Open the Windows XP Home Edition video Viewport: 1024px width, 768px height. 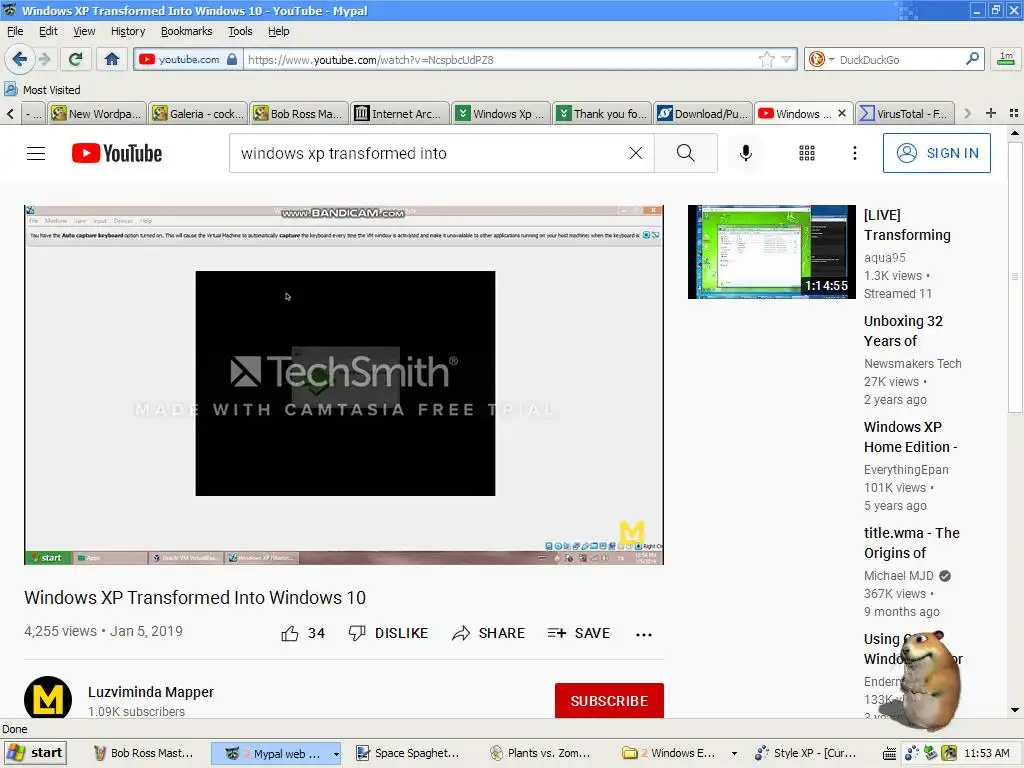pyautogui.click(x=910, y=437)
